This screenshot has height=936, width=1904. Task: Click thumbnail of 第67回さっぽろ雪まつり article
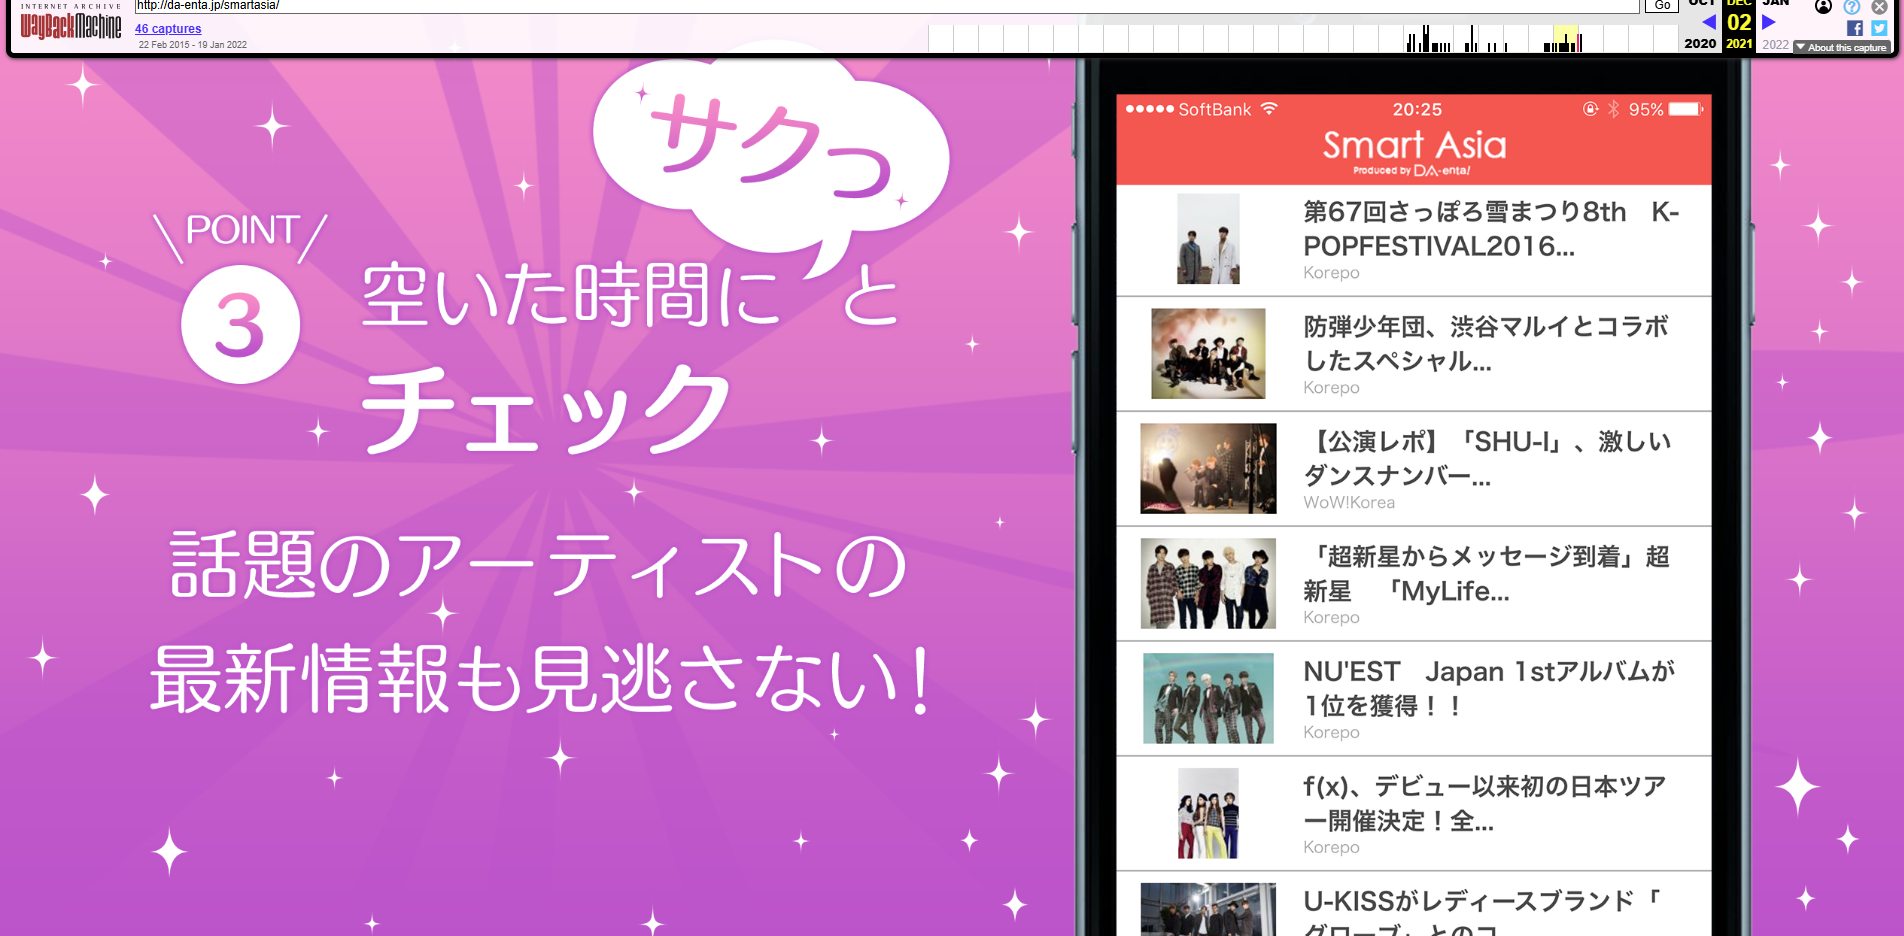coord(1208,239)
